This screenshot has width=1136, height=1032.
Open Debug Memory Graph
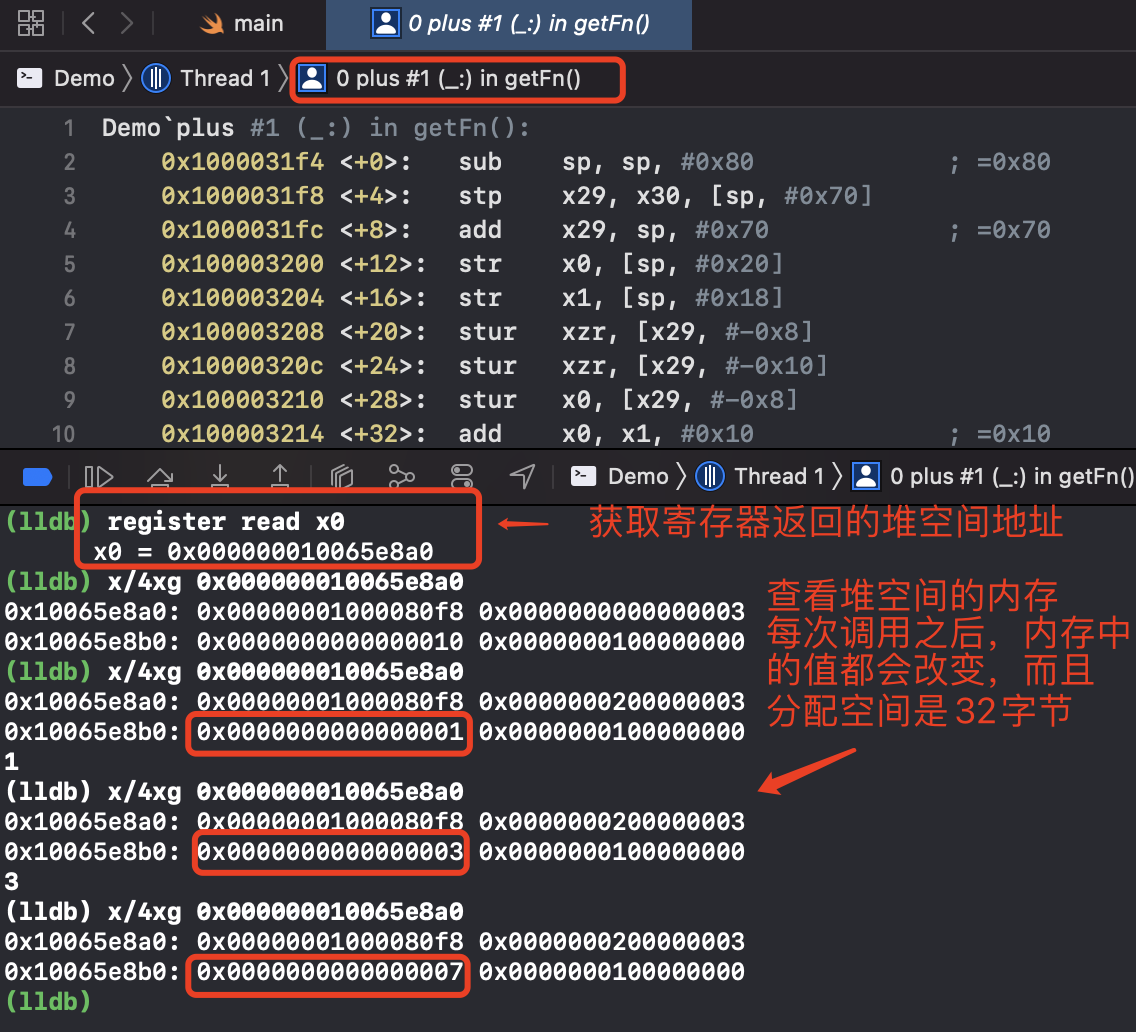tap(402, 477)
